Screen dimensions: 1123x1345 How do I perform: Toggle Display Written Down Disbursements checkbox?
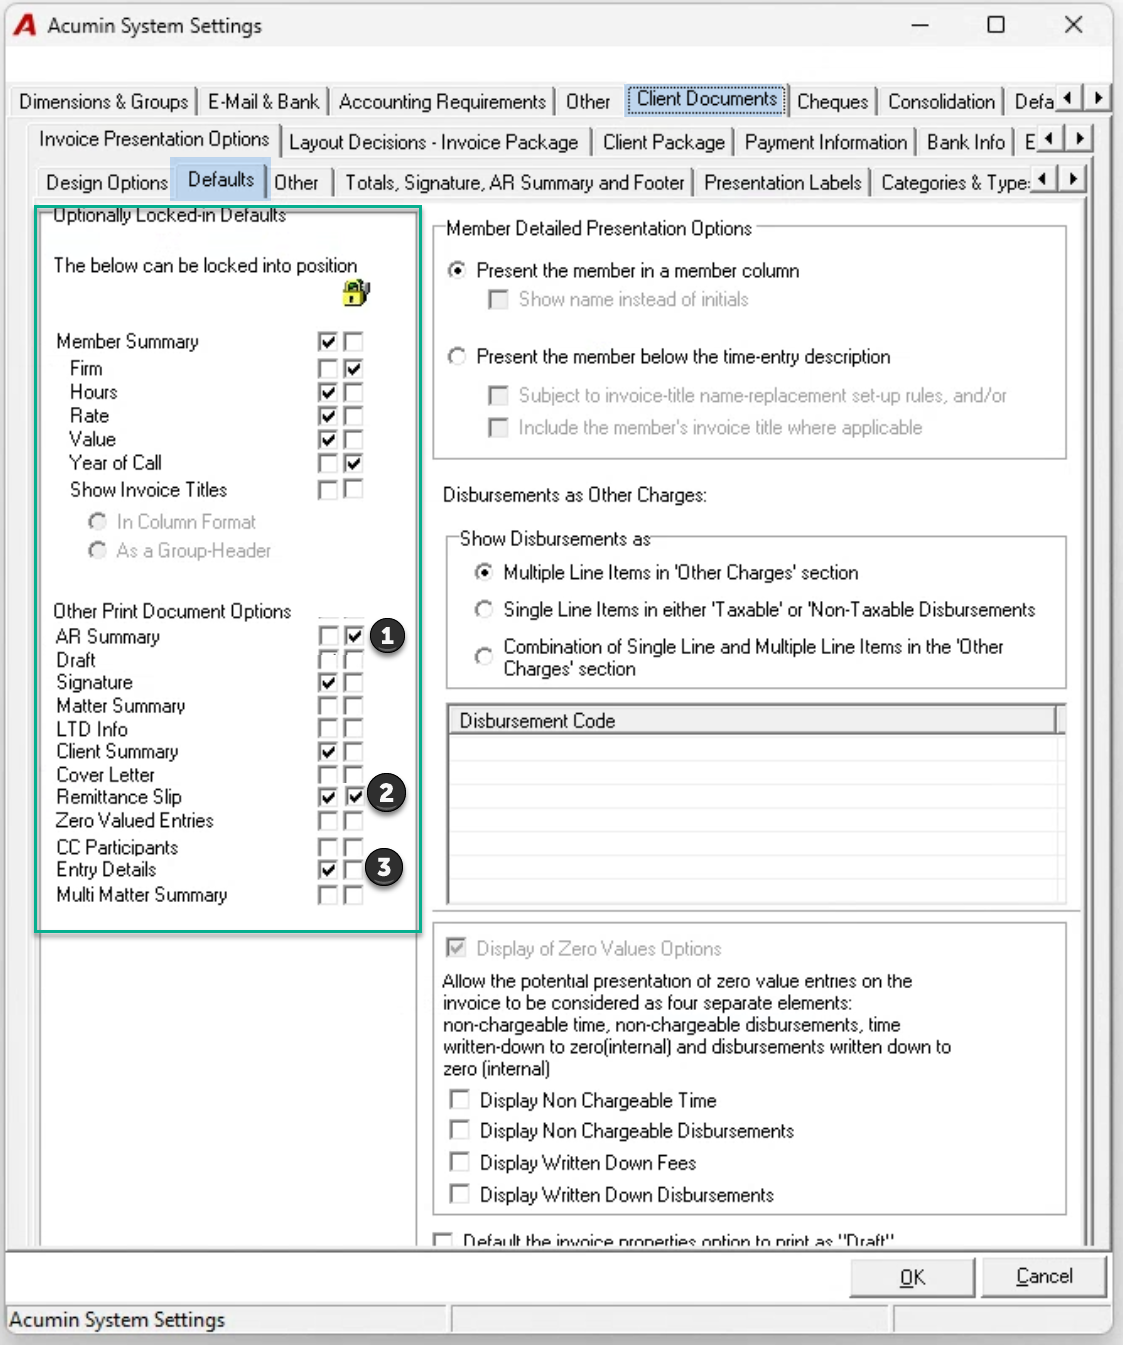click(x=460, y=1194)
